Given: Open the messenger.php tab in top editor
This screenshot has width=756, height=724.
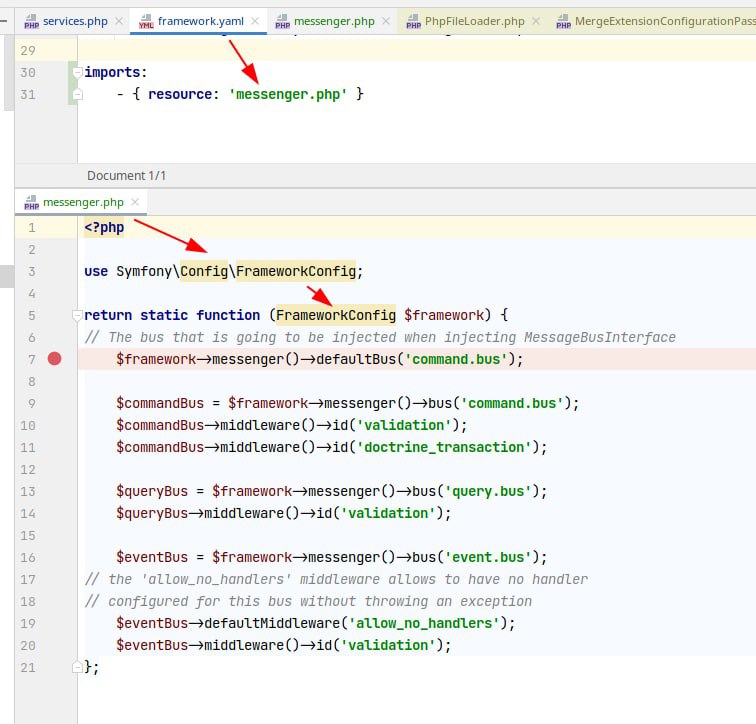Looking at the screenshot, I should 334,21.
